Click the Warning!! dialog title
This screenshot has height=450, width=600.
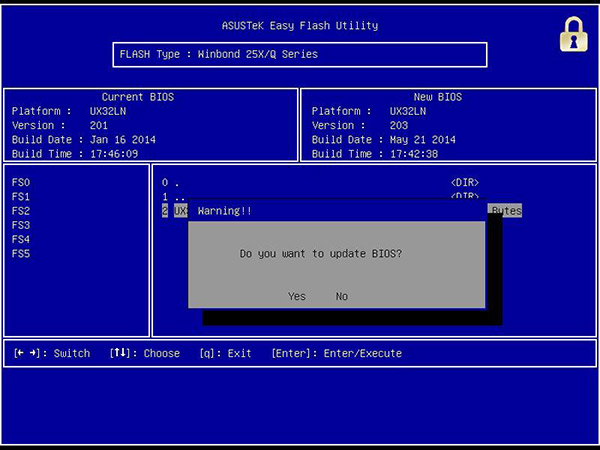(x=225, y=211)
